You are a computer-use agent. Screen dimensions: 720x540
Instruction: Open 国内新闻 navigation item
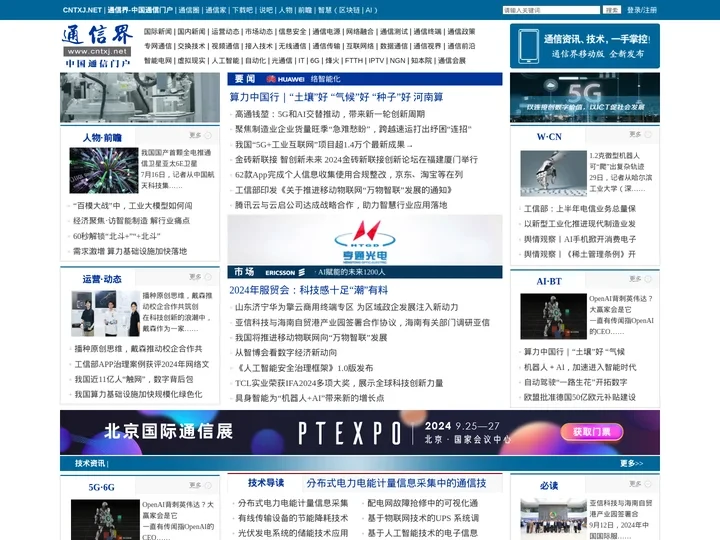click(x=191, y=32)
